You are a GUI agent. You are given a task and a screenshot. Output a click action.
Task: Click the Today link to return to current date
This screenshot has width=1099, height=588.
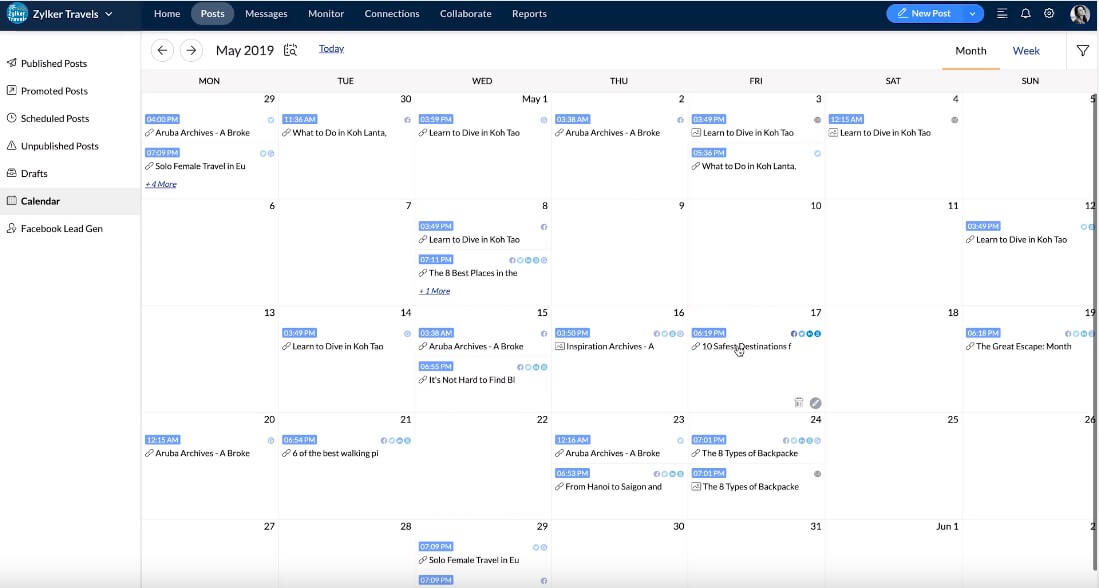pos(331,48)
